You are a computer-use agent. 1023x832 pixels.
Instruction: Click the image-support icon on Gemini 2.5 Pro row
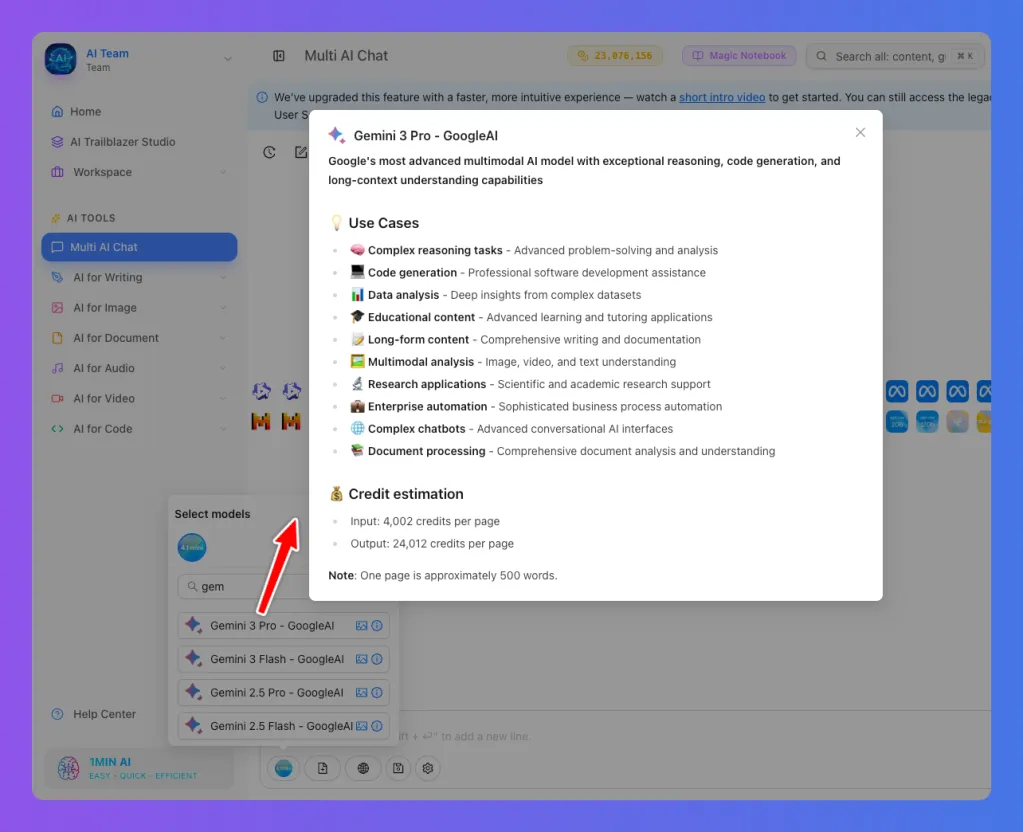361,692
